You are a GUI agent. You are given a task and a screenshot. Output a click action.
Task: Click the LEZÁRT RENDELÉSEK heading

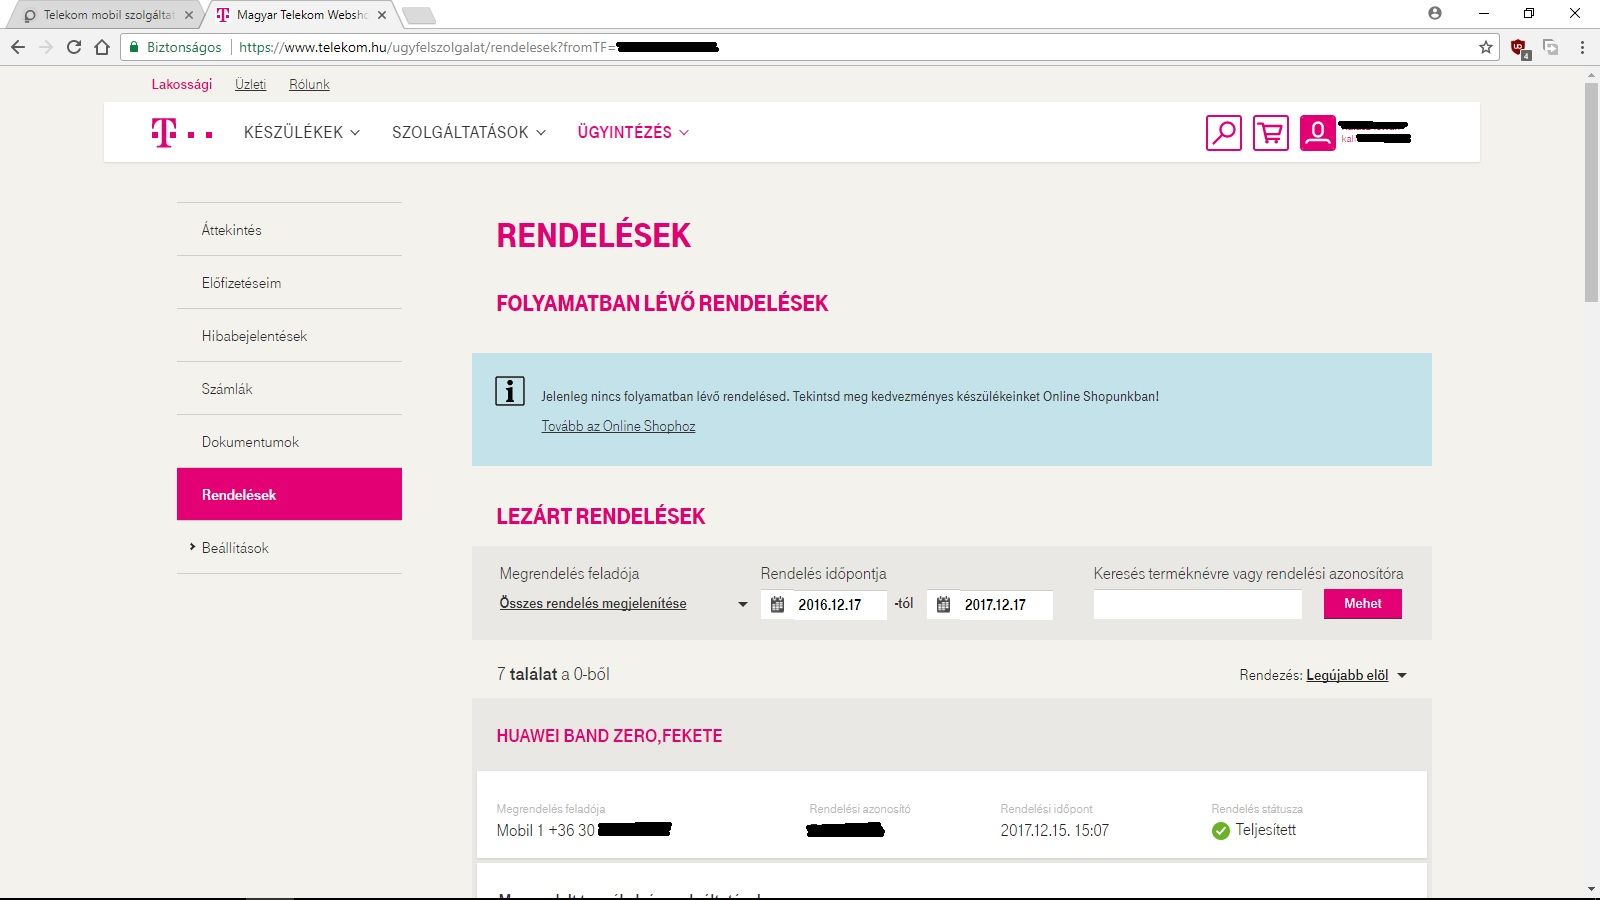(x=600, y=516)
